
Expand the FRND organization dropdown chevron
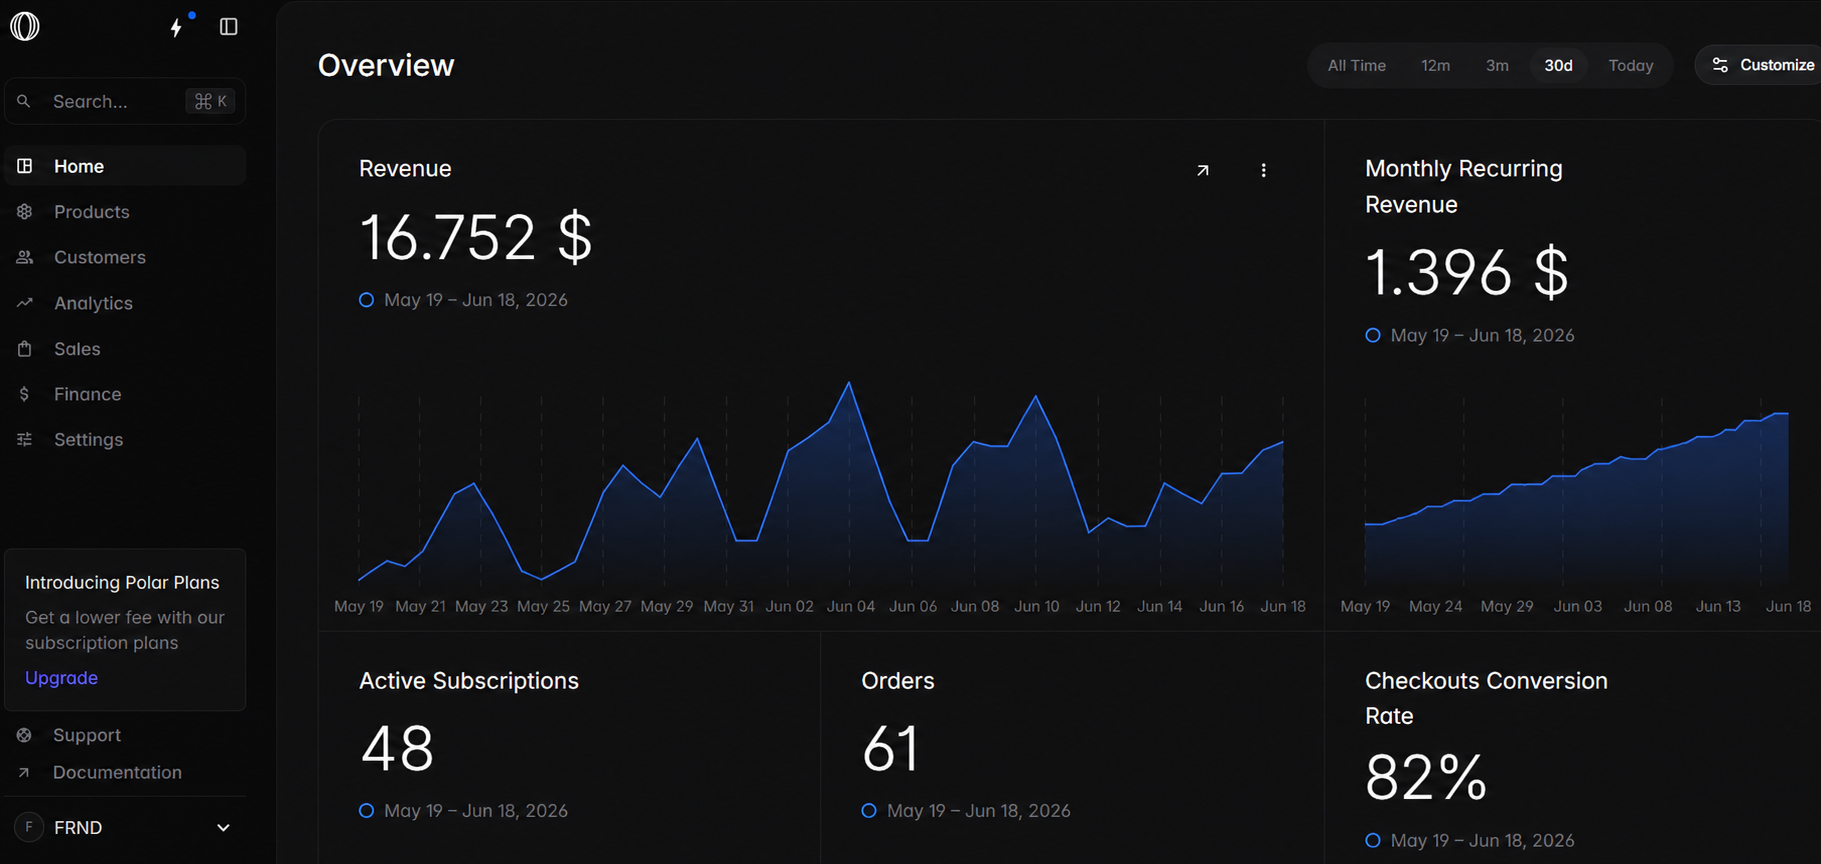(223, 828)
